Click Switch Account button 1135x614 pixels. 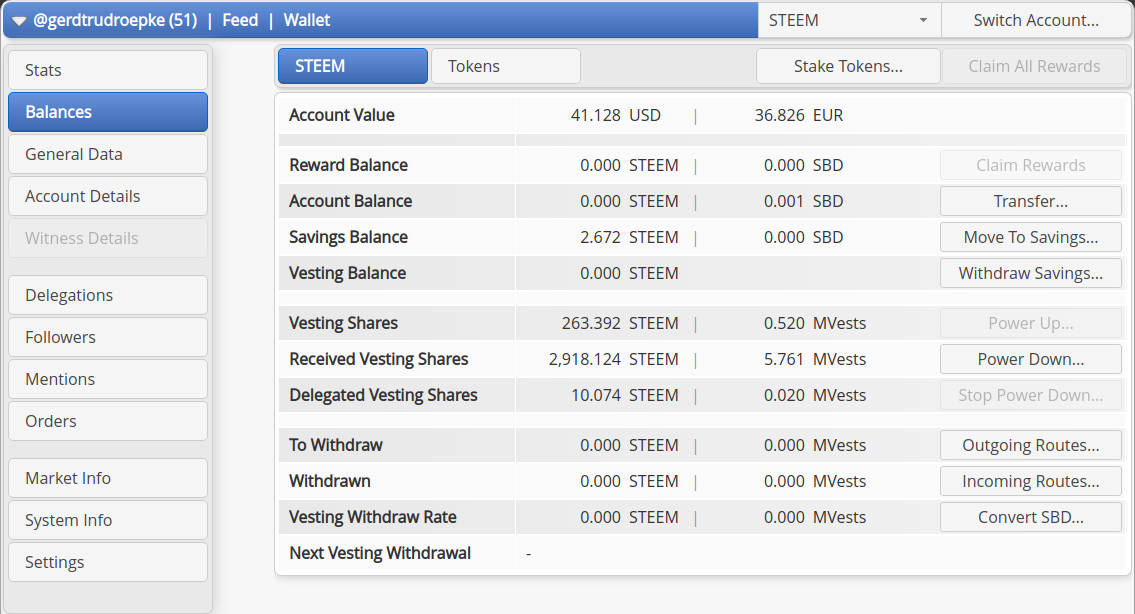click(1036, 20)
